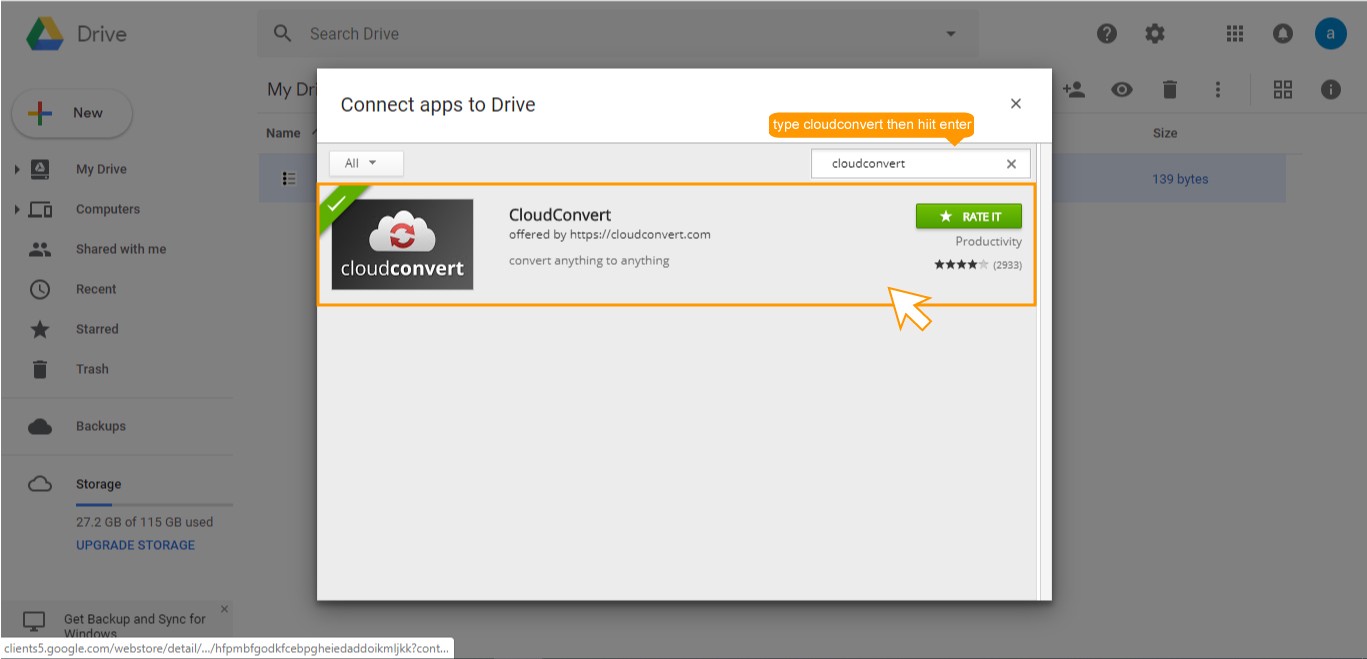
Task: Click Get Backup and Sync for Windows
Action: click(135, 626)
